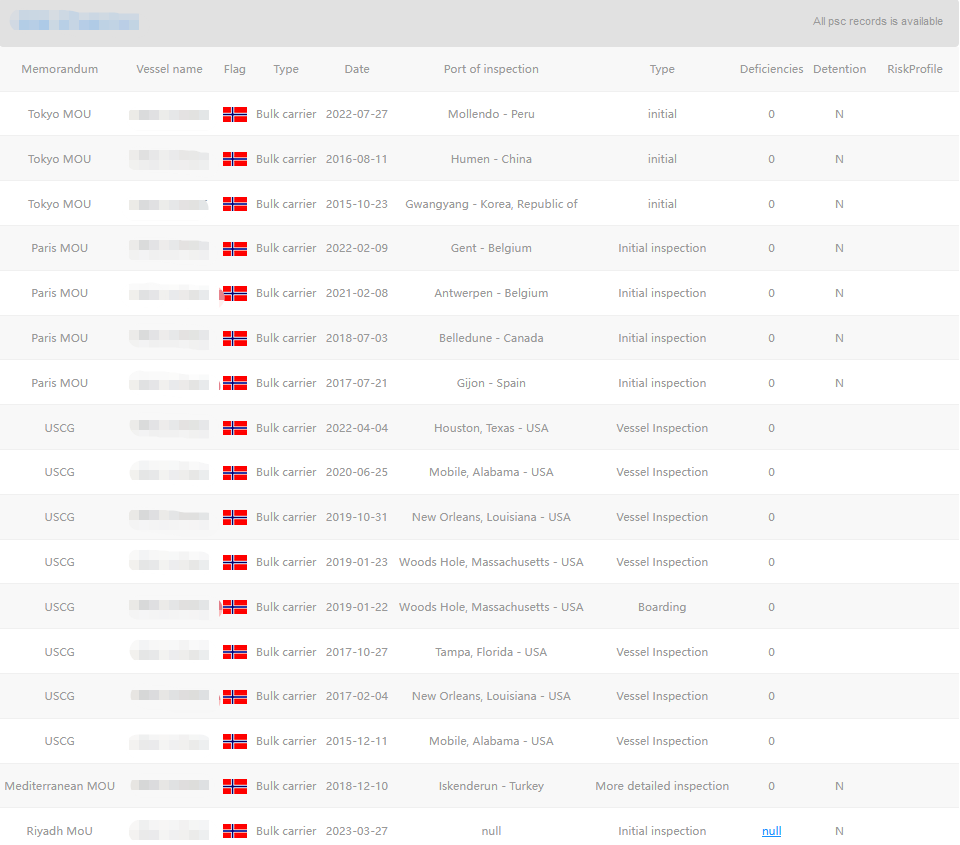This screenshot has width=960, height=845.
Task: Click the Memorandum column header
Action: tap(59, 69)
